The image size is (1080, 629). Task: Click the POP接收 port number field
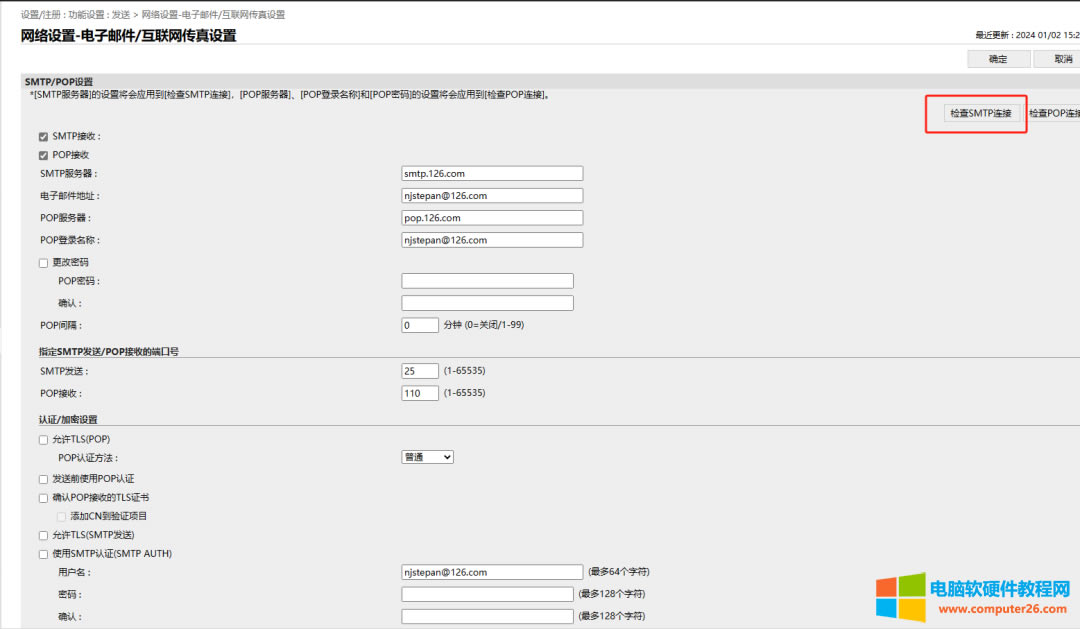click(x=419, y=393)
